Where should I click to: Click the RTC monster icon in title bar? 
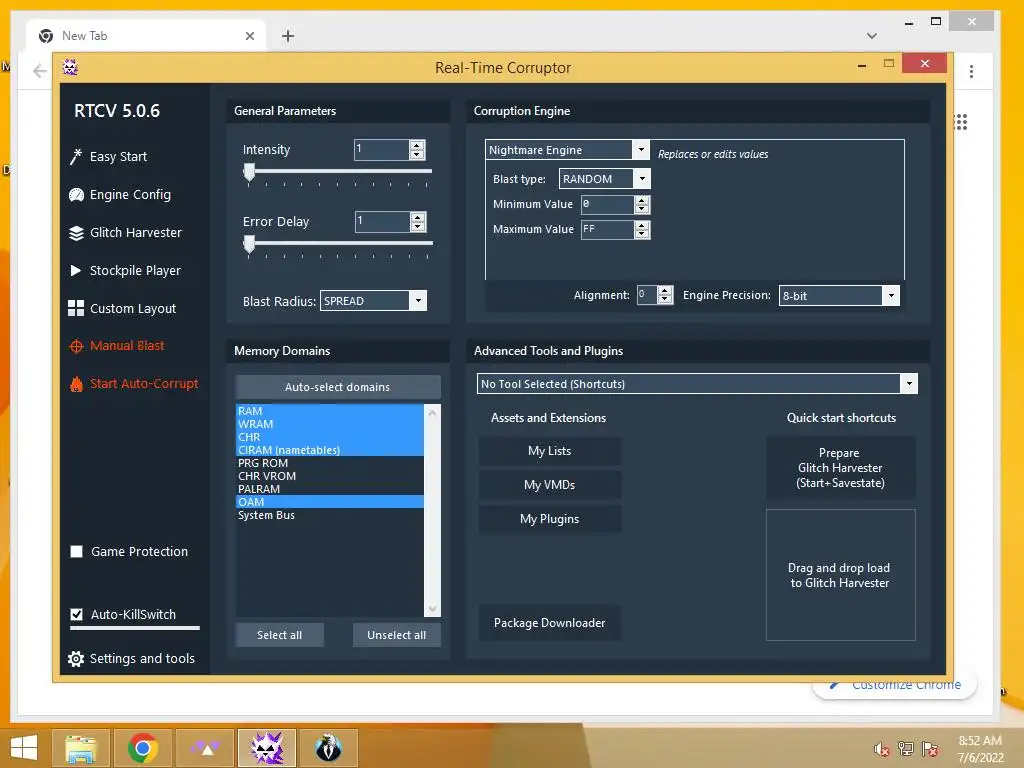70,67
